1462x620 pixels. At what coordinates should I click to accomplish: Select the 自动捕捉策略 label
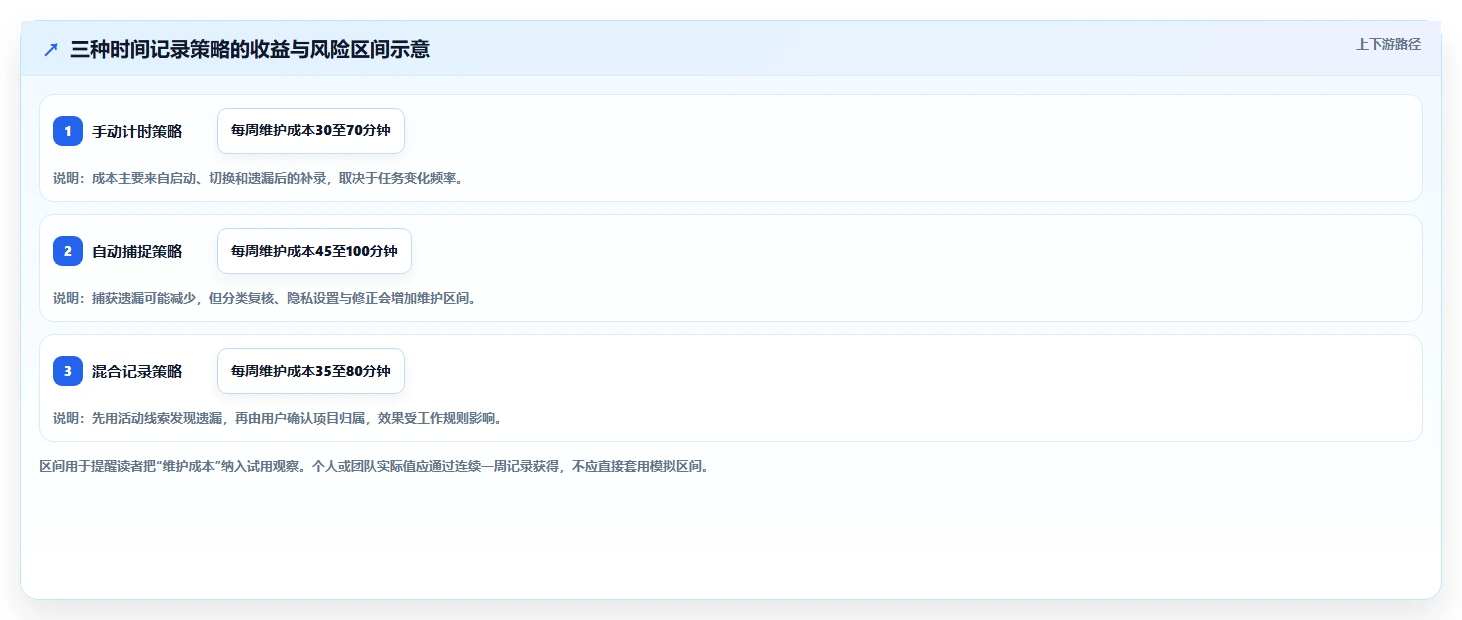137,251
